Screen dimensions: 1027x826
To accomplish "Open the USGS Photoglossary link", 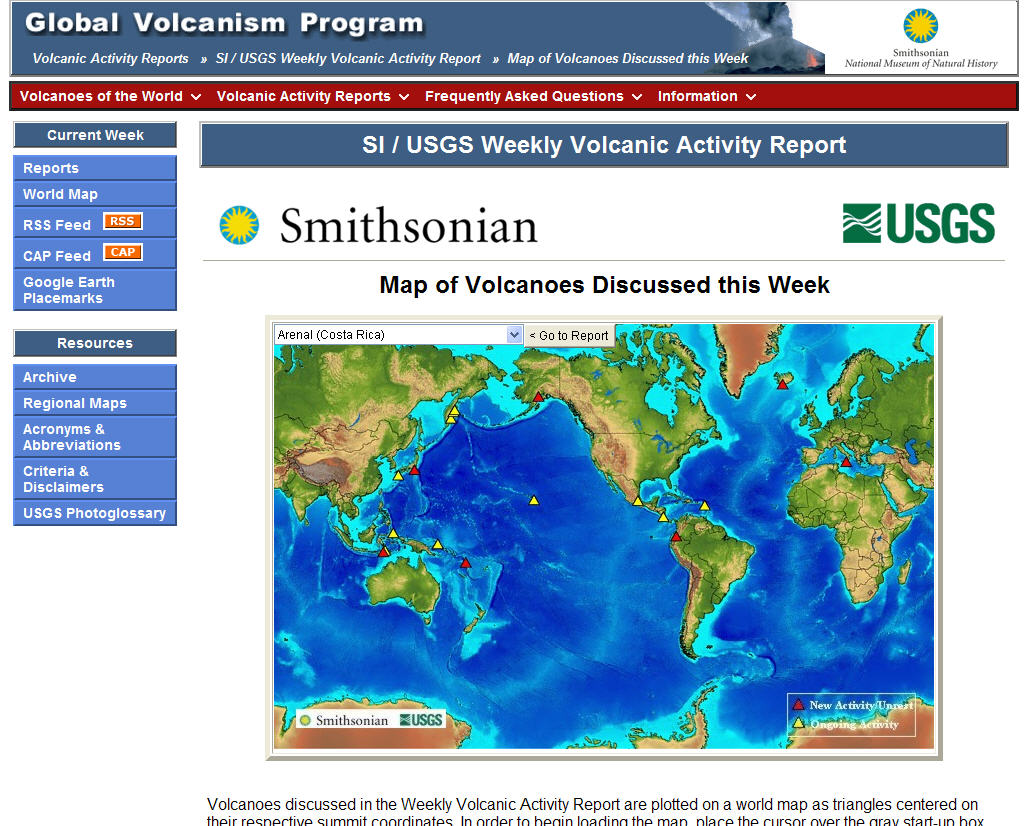I will click(95, 513).
